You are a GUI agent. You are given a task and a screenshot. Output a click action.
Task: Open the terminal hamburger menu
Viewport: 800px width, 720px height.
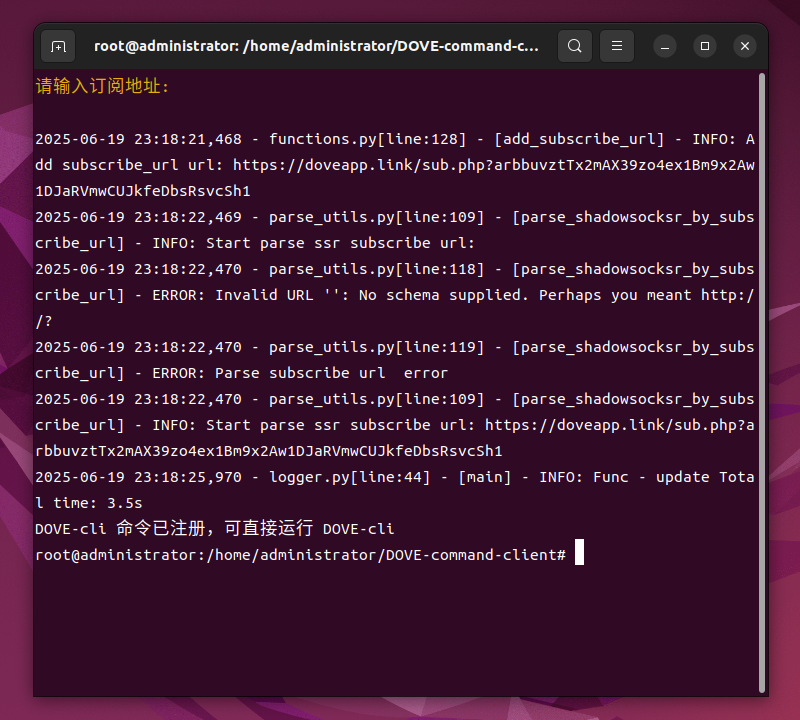(x=617, y=46)
